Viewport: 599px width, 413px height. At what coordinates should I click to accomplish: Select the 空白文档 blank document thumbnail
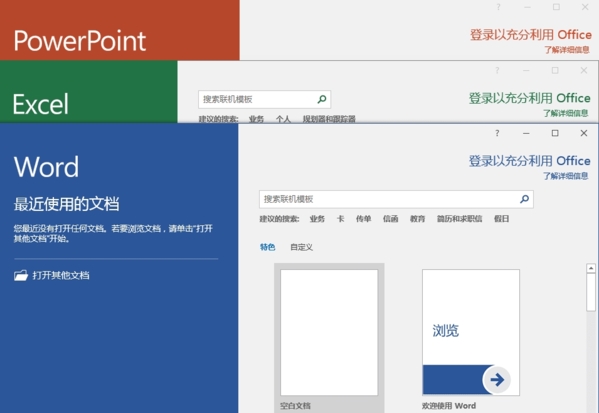tap(329, 332)
